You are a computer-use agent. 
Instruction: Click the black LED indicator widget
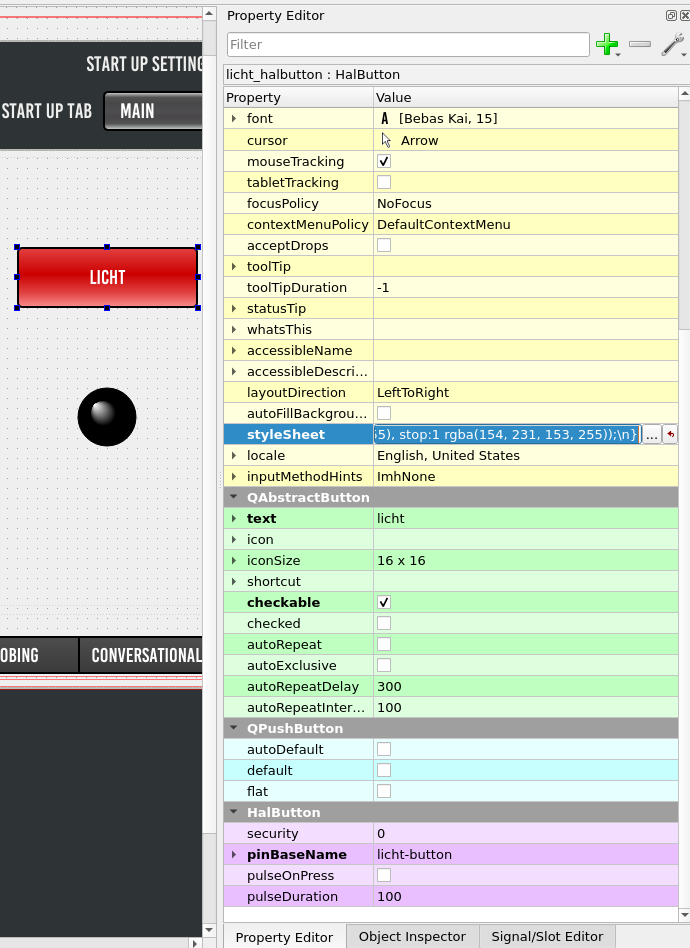pos(107,417)
